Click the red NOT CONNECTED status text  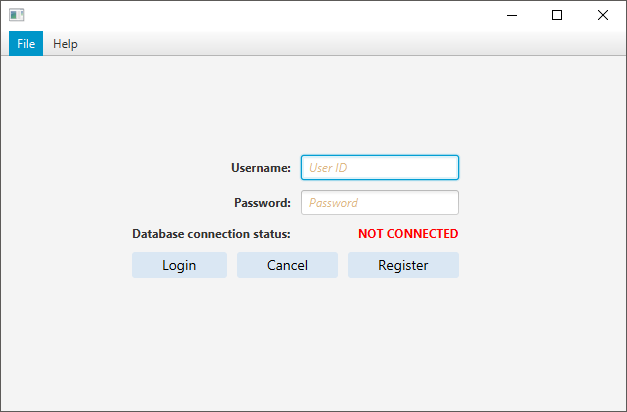[408, 234]
